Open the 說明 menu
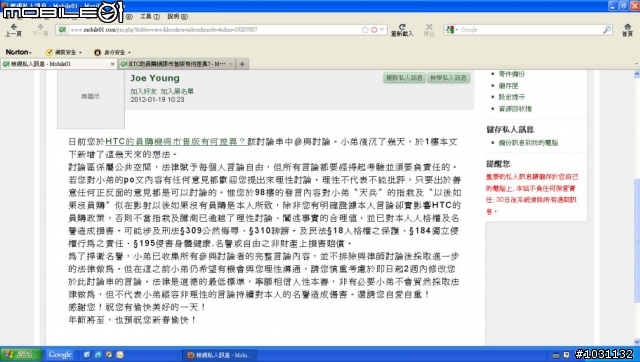The height and width of the screenshot is (362, 640). tap(178, 16)
